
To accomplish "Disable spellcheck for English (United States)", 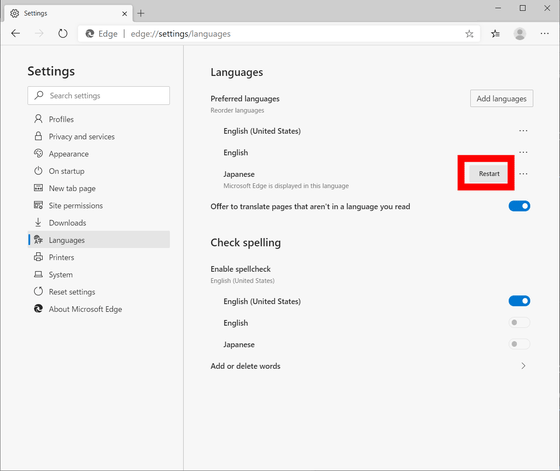I will 519,301.
